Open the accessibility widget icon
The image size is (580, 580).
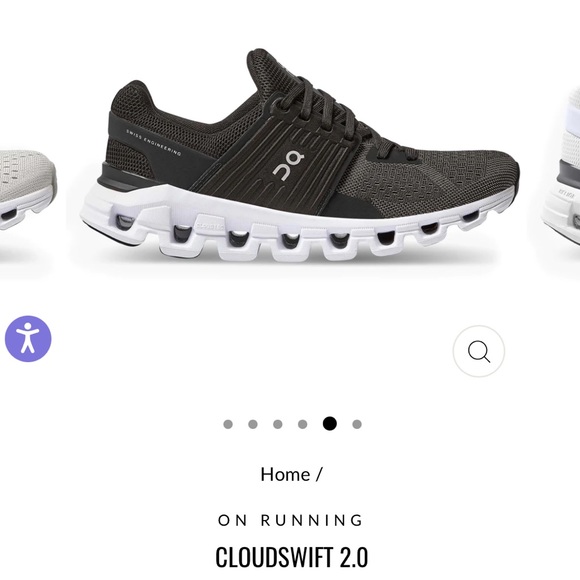click(28, 338)
